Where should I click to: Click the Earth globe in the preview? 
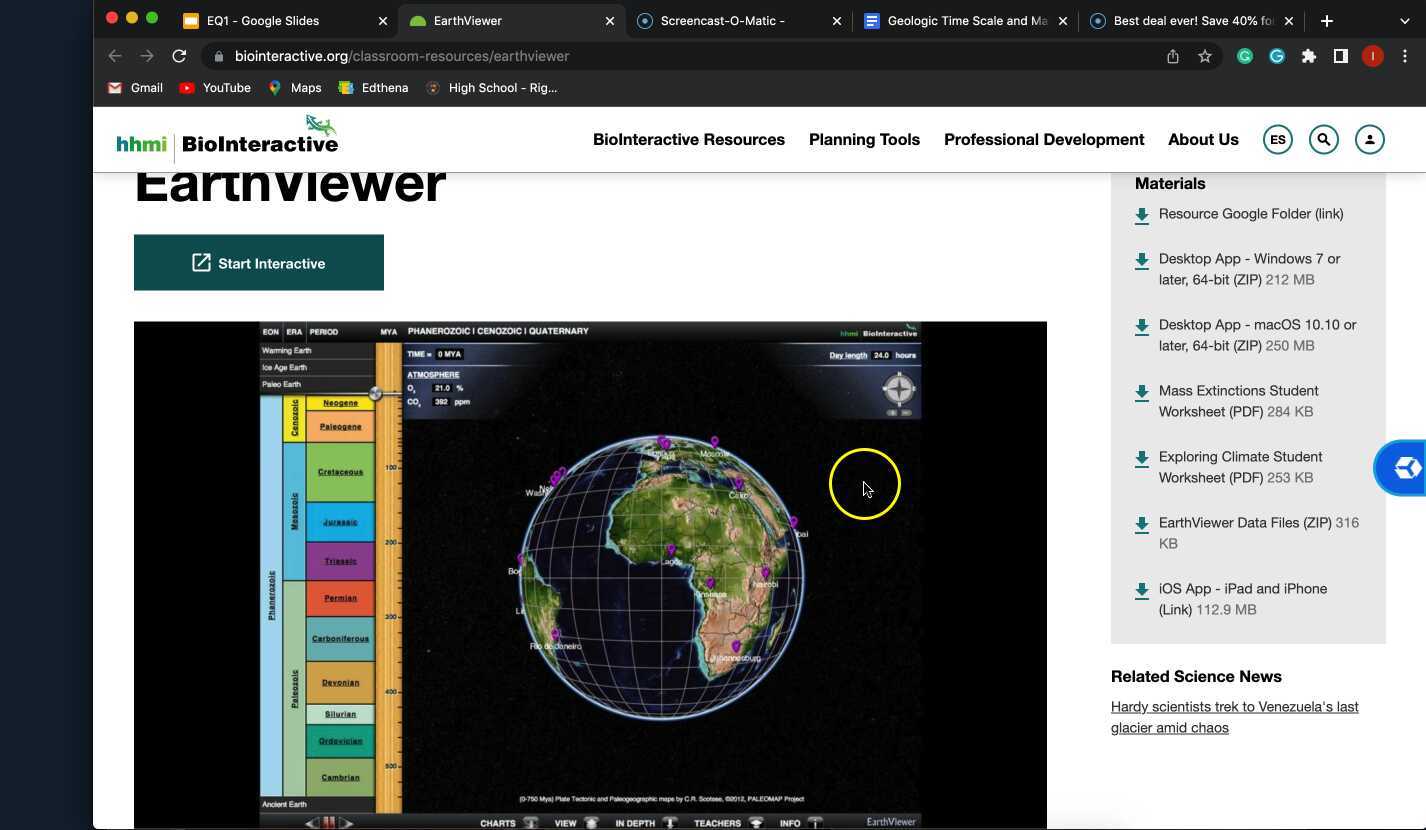pyautogui.click(x=661, y=577)
